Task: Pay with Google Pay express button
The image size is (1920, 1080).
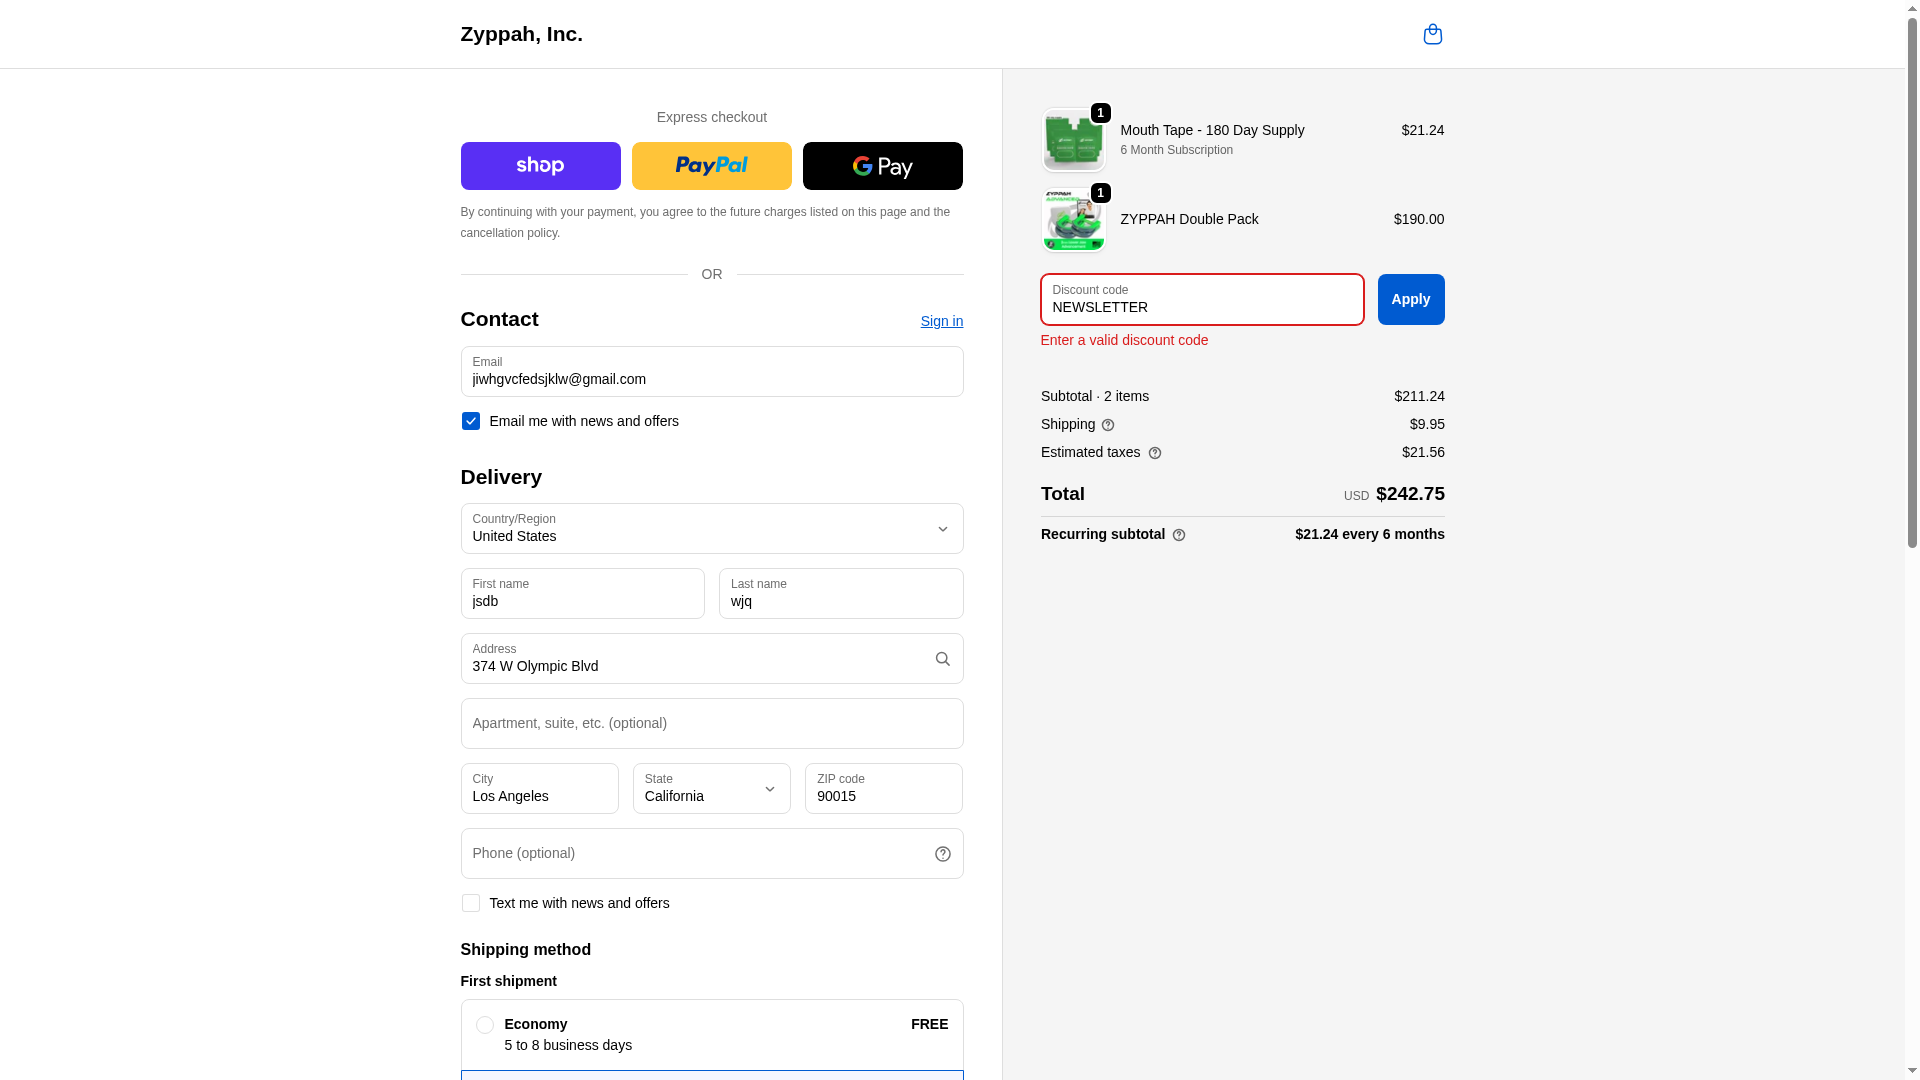Action: [882, 166]
